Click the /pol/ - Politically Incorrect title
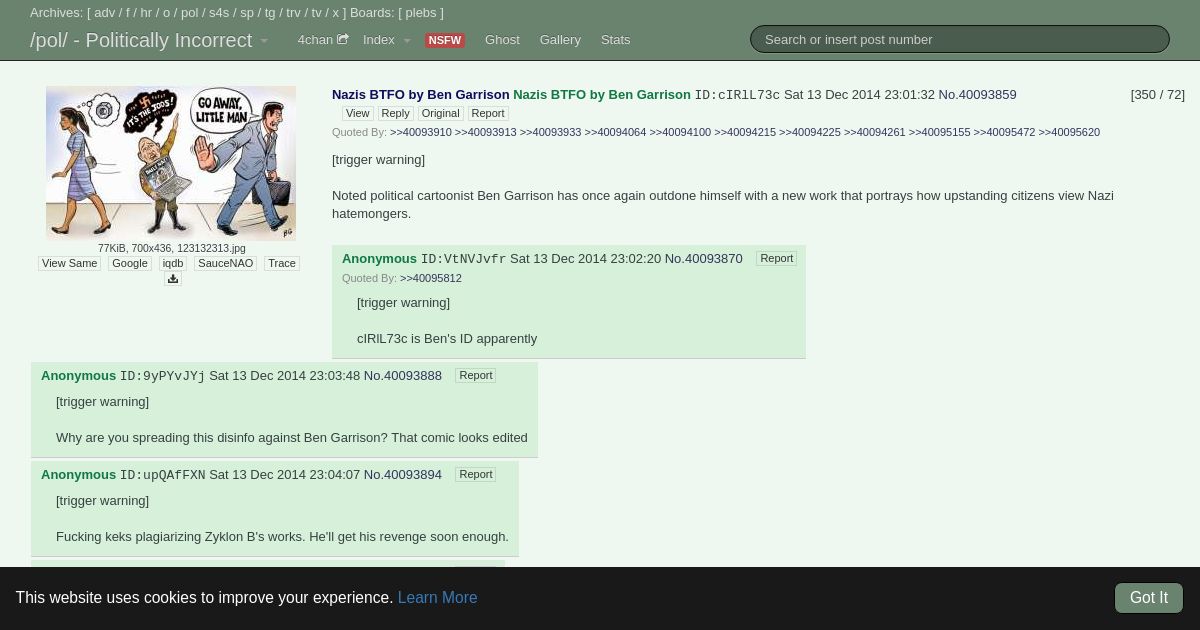1200x630 pixels. coord(141,41)
